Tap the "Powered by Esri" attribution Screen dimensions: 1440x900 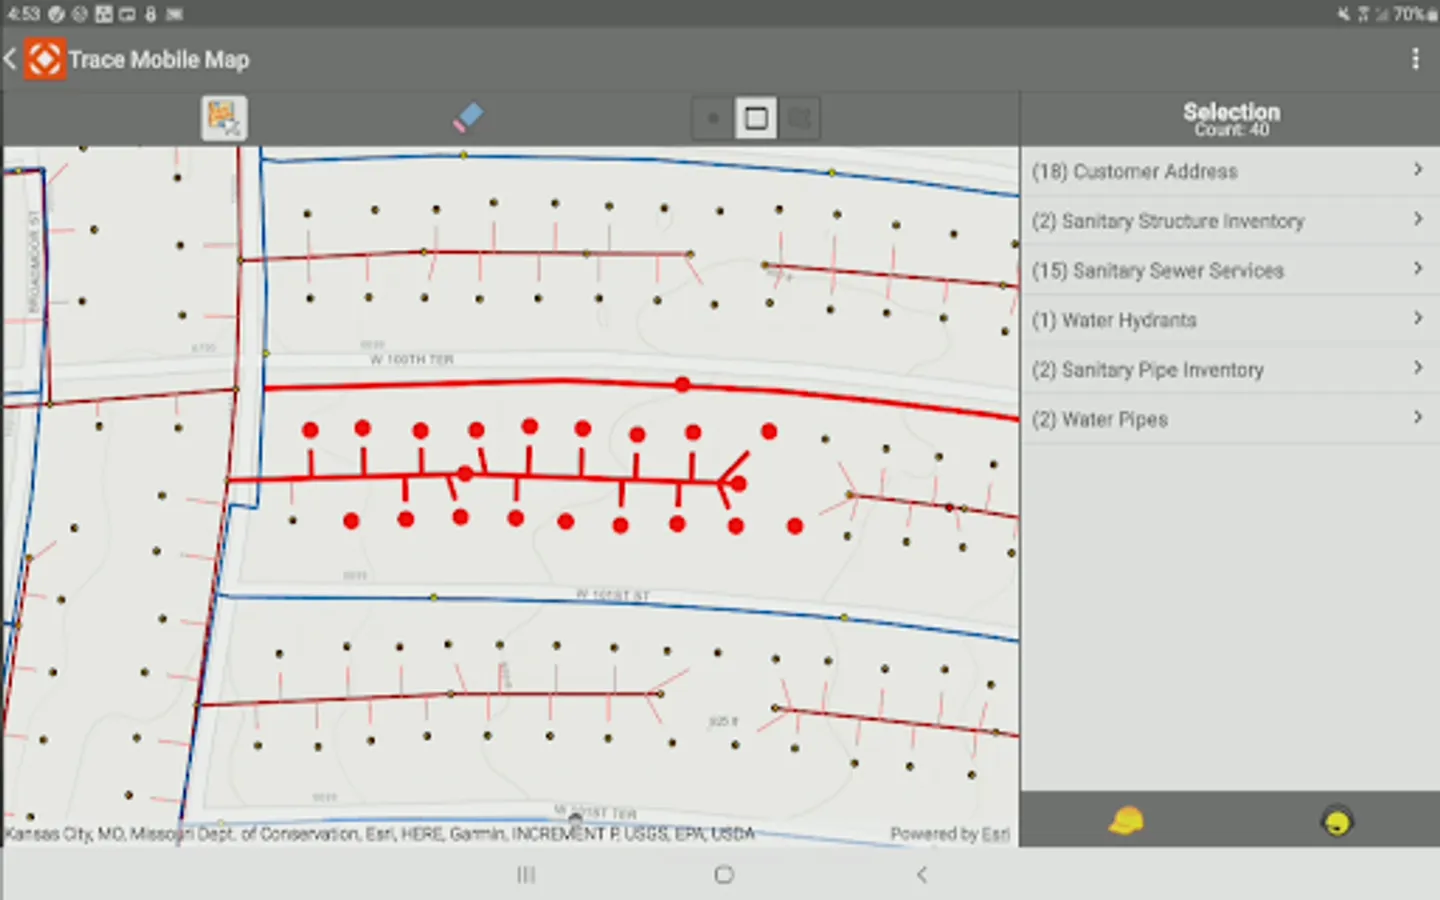[950, 834]
